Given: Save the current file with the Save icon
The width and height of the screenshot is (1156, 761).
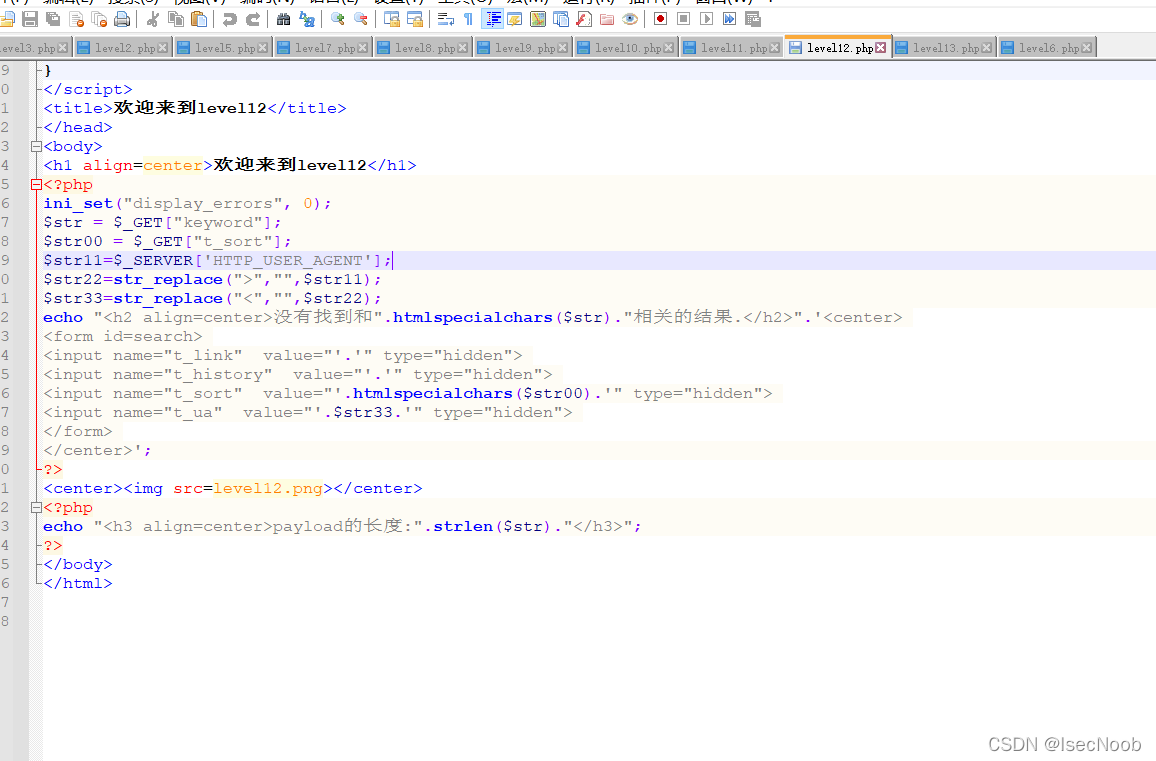Looking at the screenshot, I should coord(29,18).
